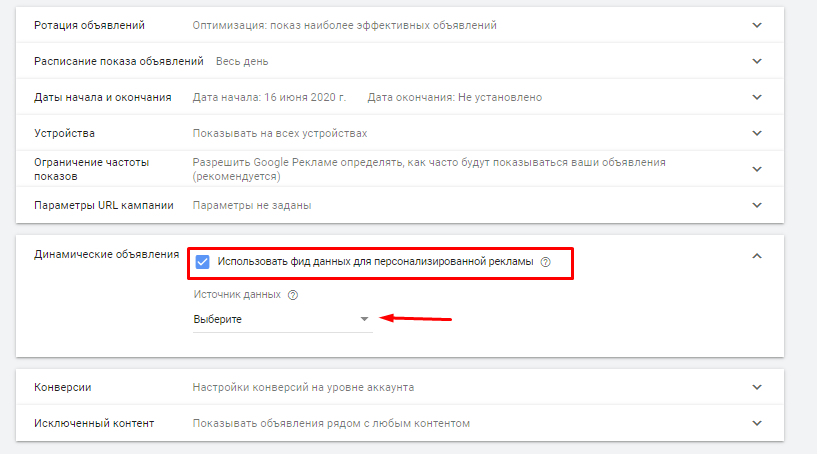Click Настройки конверсий на уровне аккаунта
Image resolution: width=817 pixels, height=454 pixels.
[x=303, y=387]
